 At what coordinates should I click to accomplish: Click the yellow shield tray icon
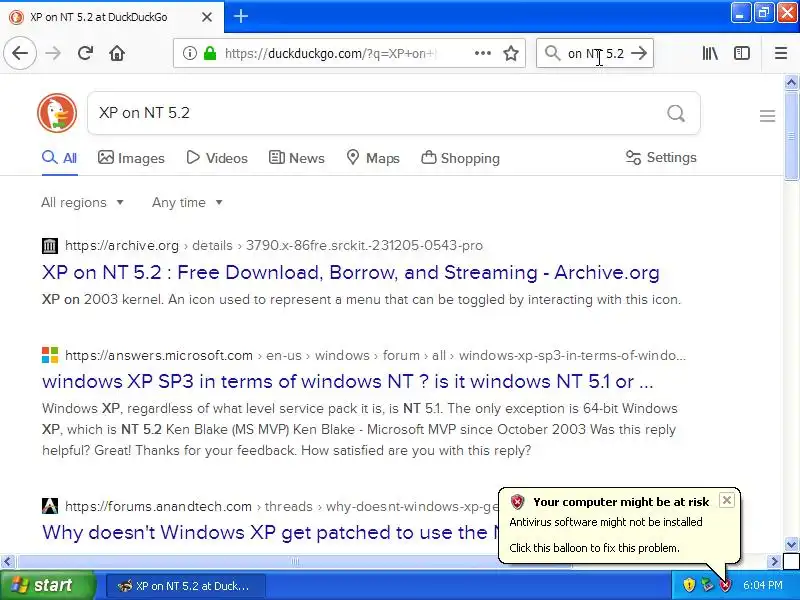tap(689, 584)
